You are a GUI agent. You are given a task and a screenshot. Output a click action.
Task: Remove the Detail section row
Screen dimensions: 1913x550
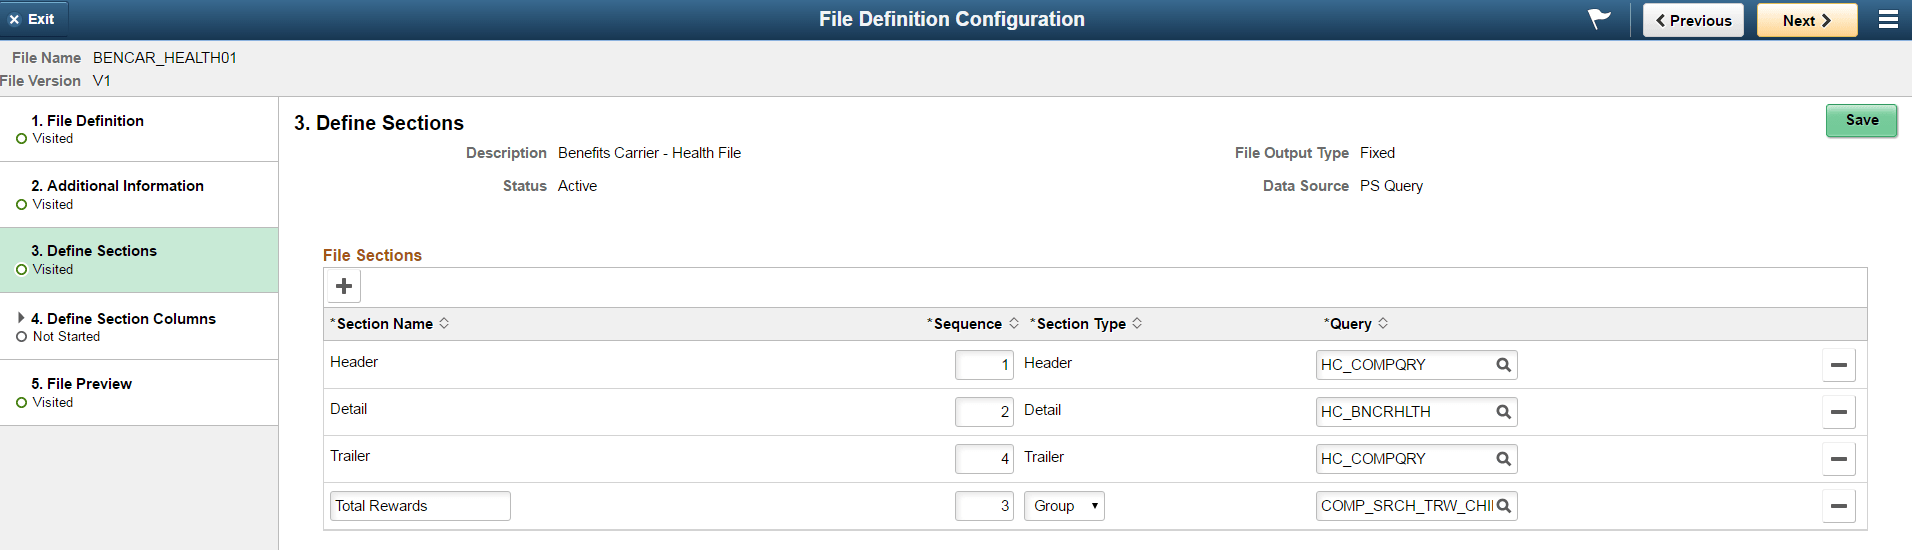pos(1838,412)
